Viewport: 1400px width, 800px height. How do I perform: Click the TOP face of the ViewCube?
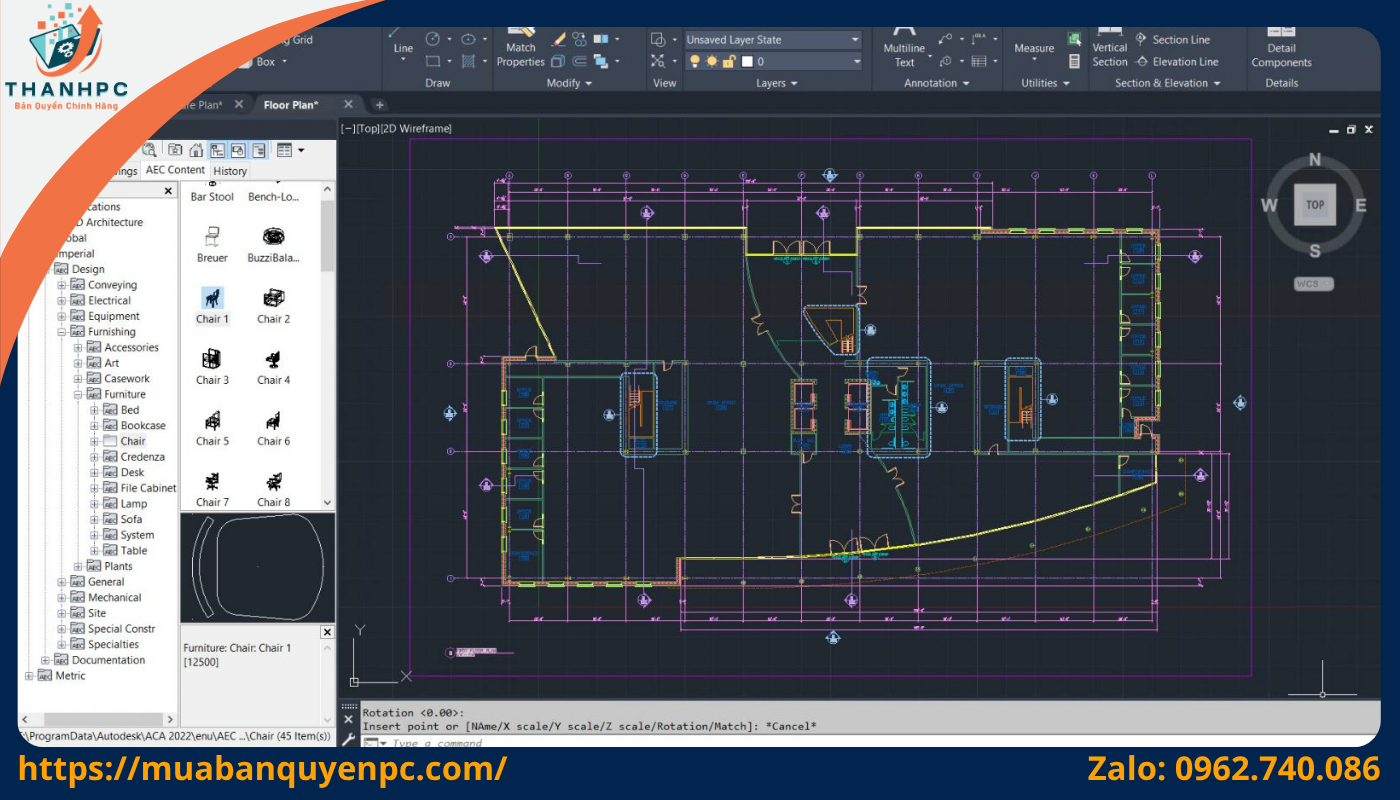click(1314, 205)
